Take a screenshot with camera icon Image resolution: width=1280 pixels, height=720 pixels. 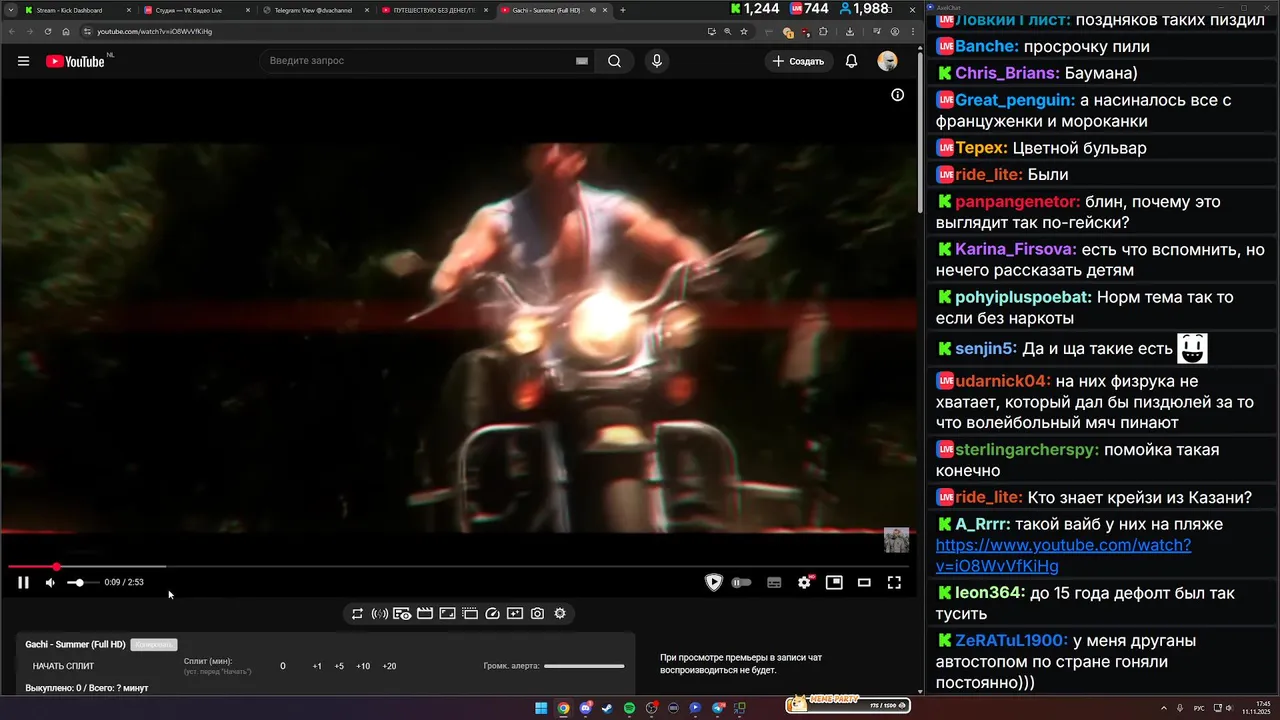click(537, 613)
